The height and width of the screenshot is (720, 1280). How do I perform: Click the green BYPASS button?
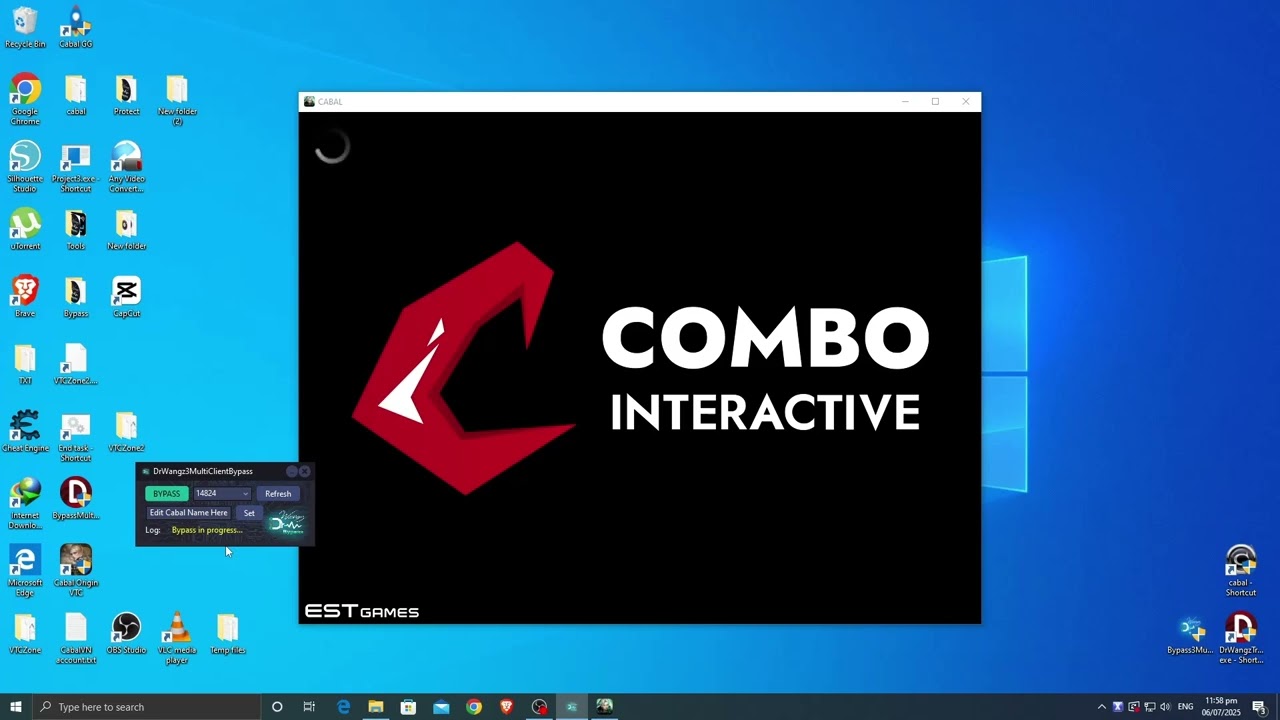[x=166, y=494]
